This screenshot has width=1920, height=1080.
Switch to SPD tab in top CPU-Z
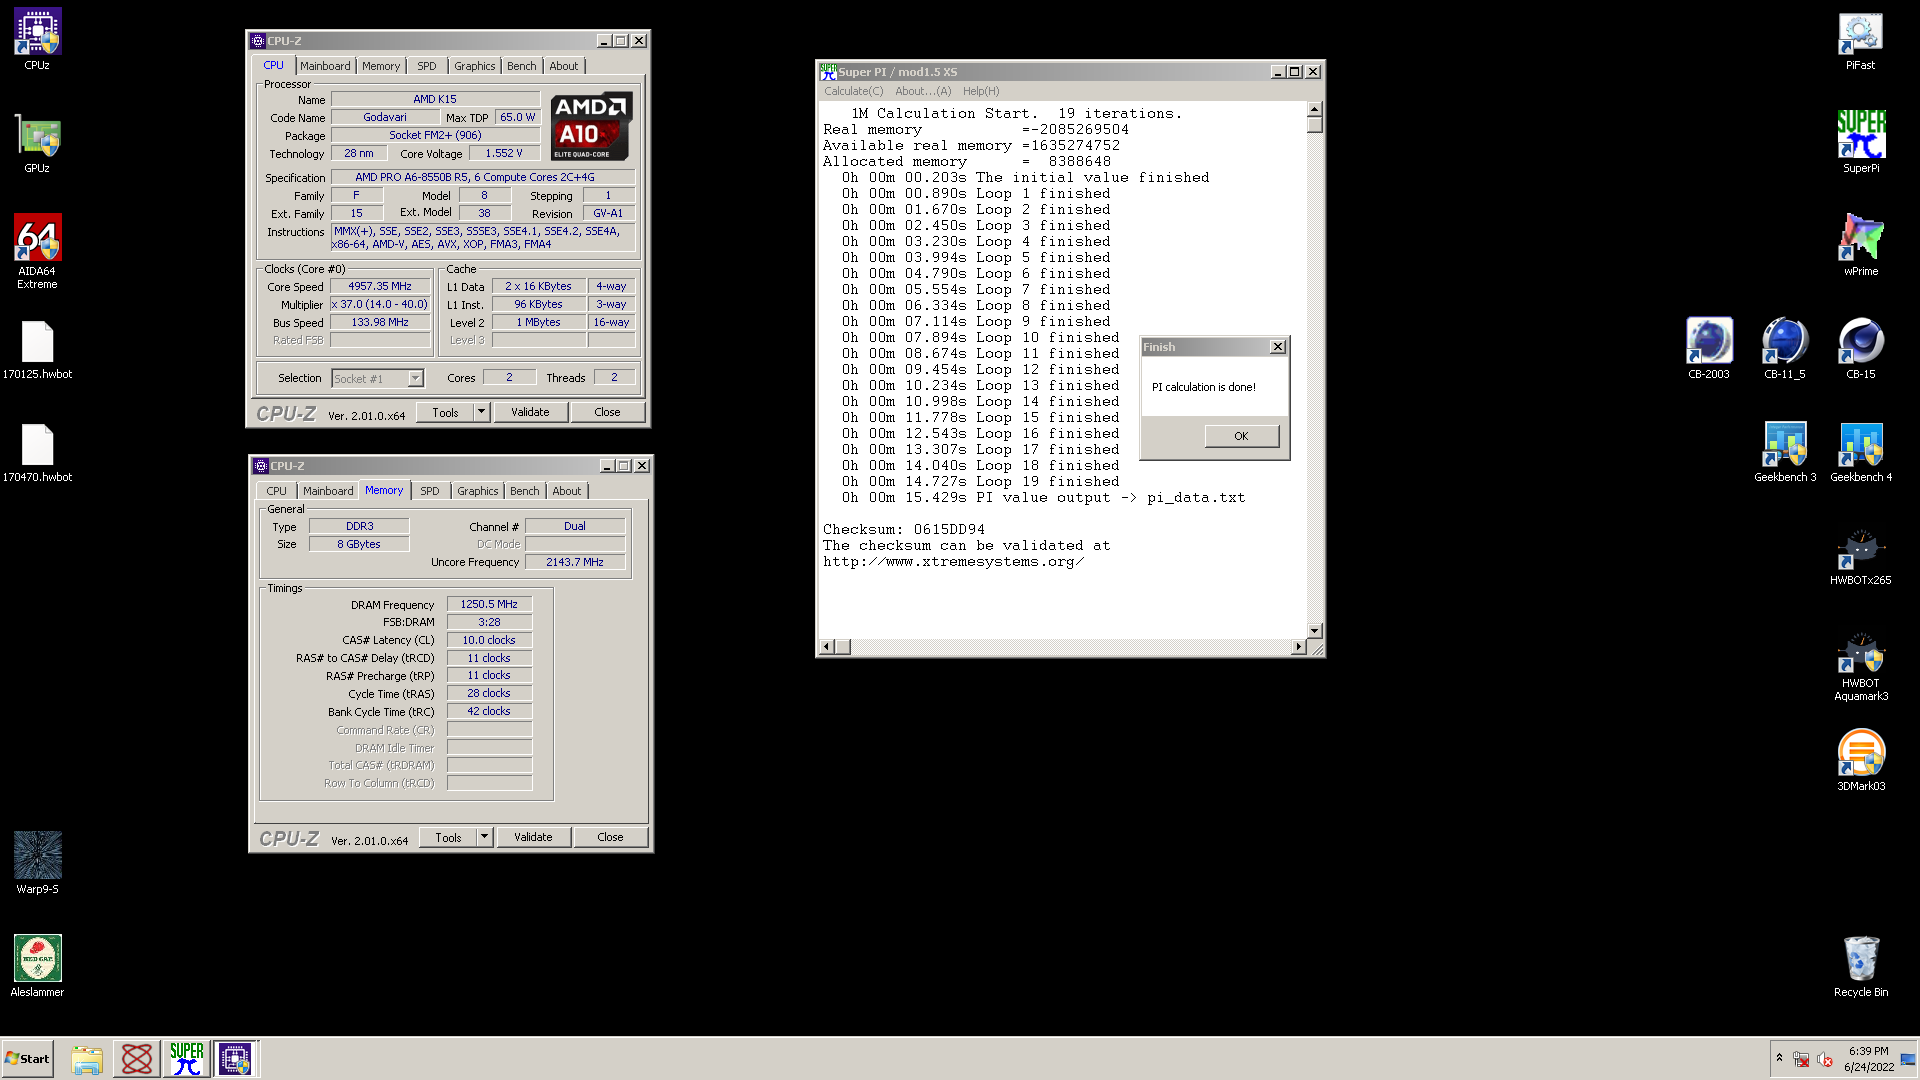coord(427,66)
